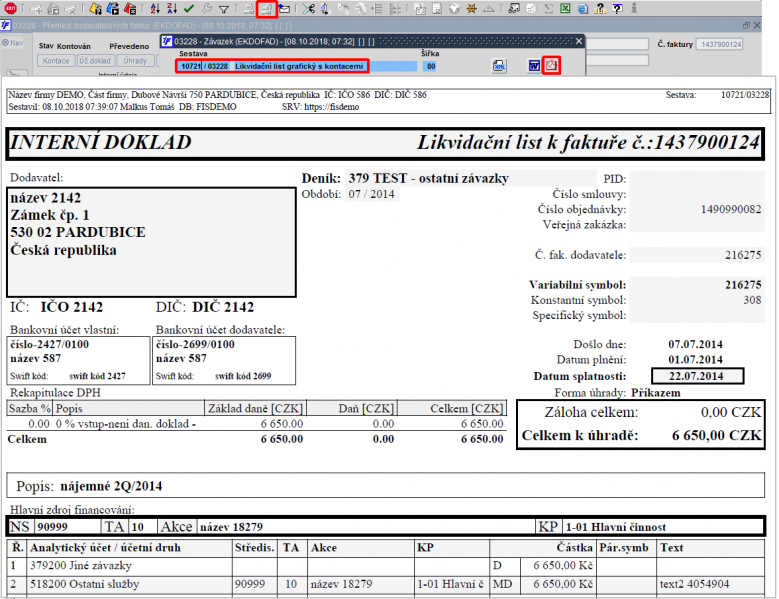Click own bank account 'číslo-2427/0100'
Image resolution: width=779 pixels, height=599 pixels.
coord(49,344)
